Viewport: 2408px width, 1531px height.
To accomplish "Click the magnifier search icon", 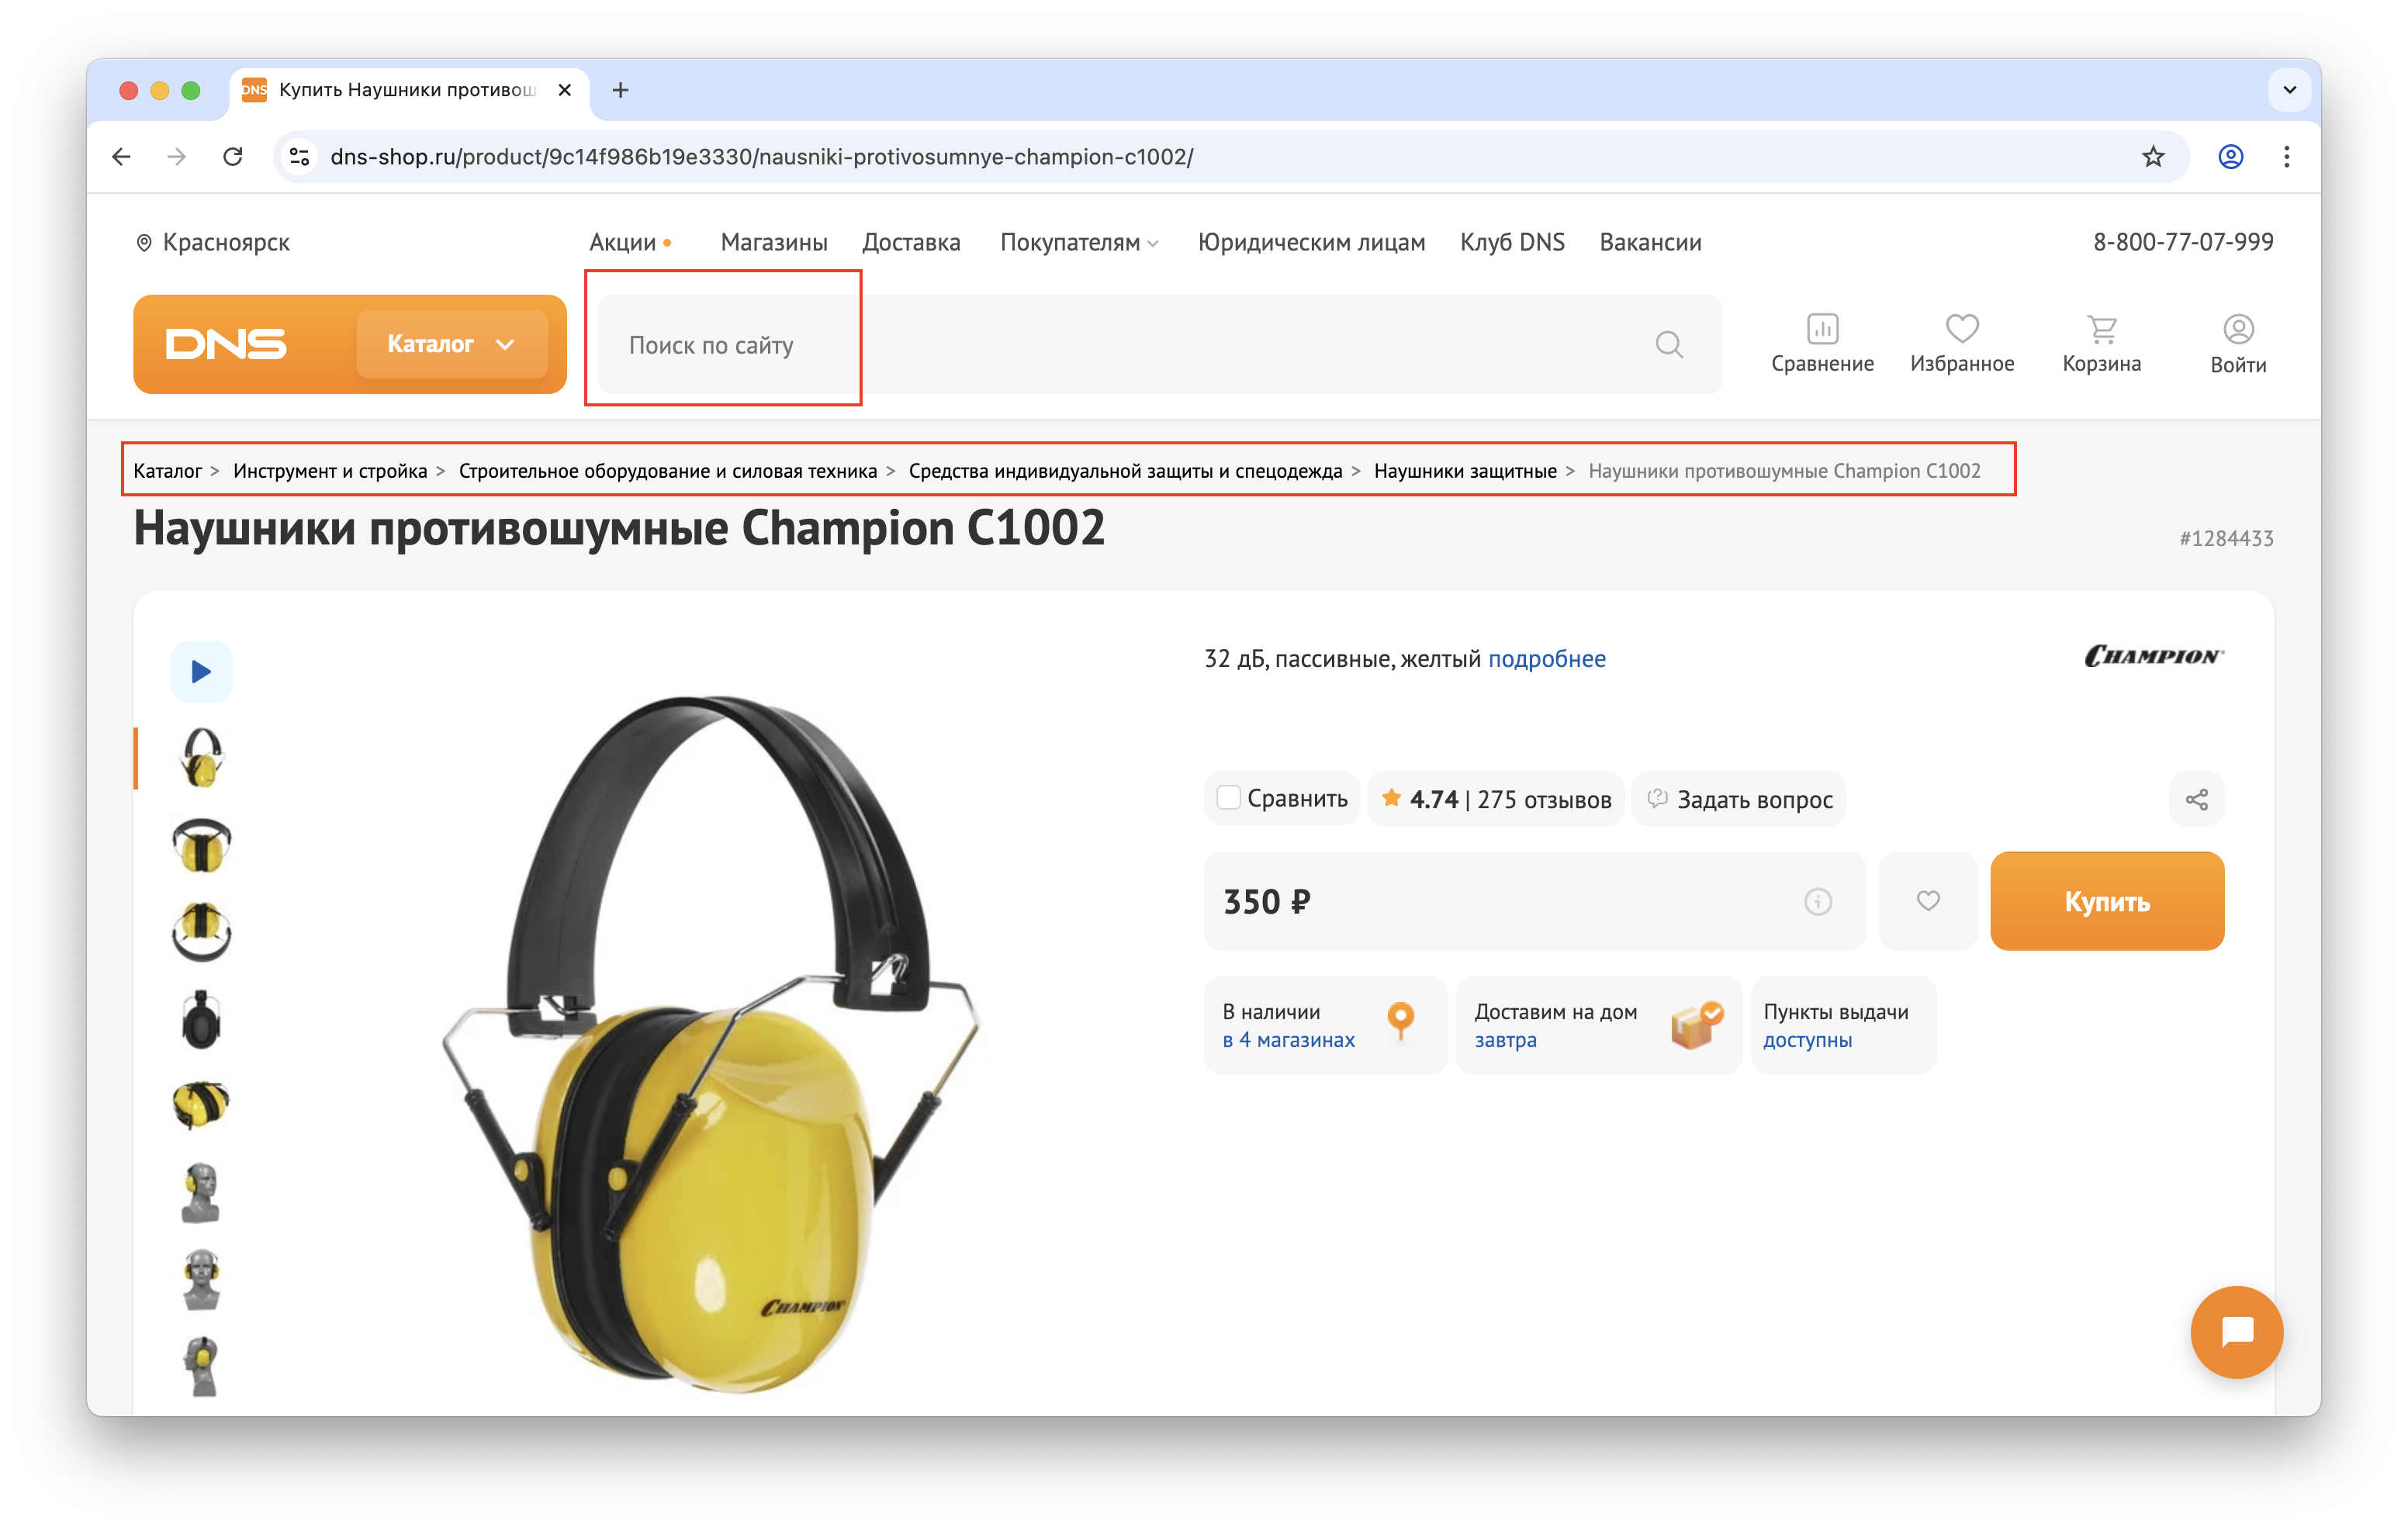I will [x=1668, y=344].
